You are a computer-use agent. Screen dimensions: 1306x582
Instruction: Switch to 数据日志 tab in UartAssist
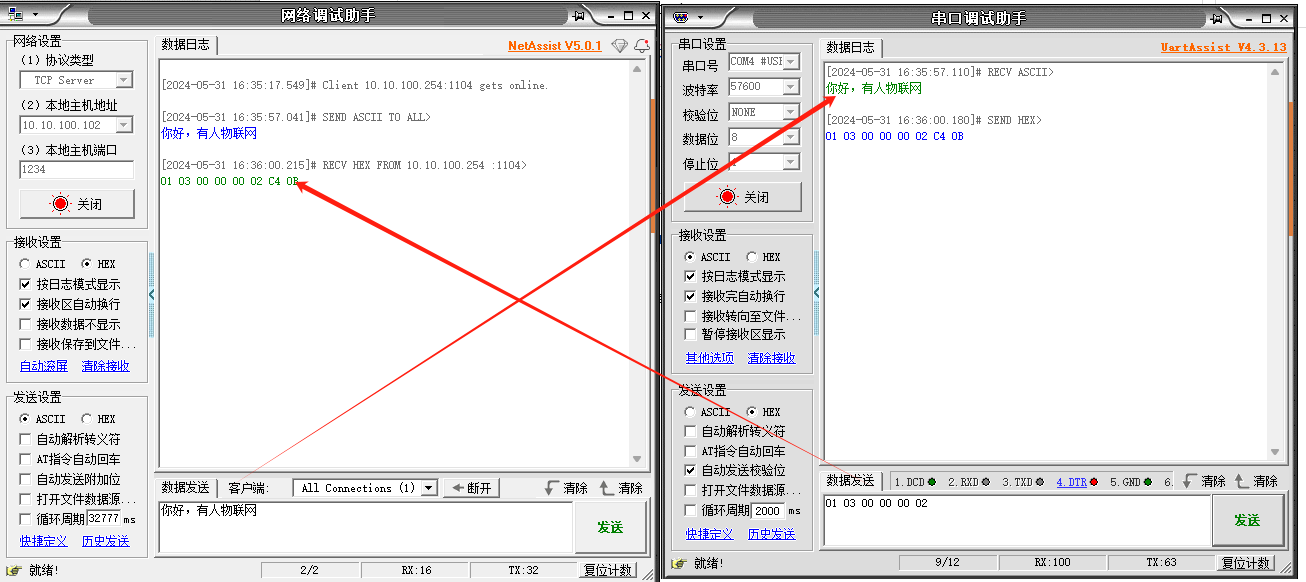850,47
